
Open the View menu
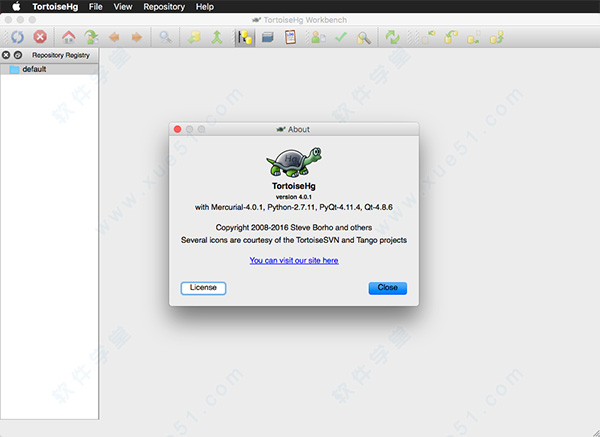tap(122, 7)
